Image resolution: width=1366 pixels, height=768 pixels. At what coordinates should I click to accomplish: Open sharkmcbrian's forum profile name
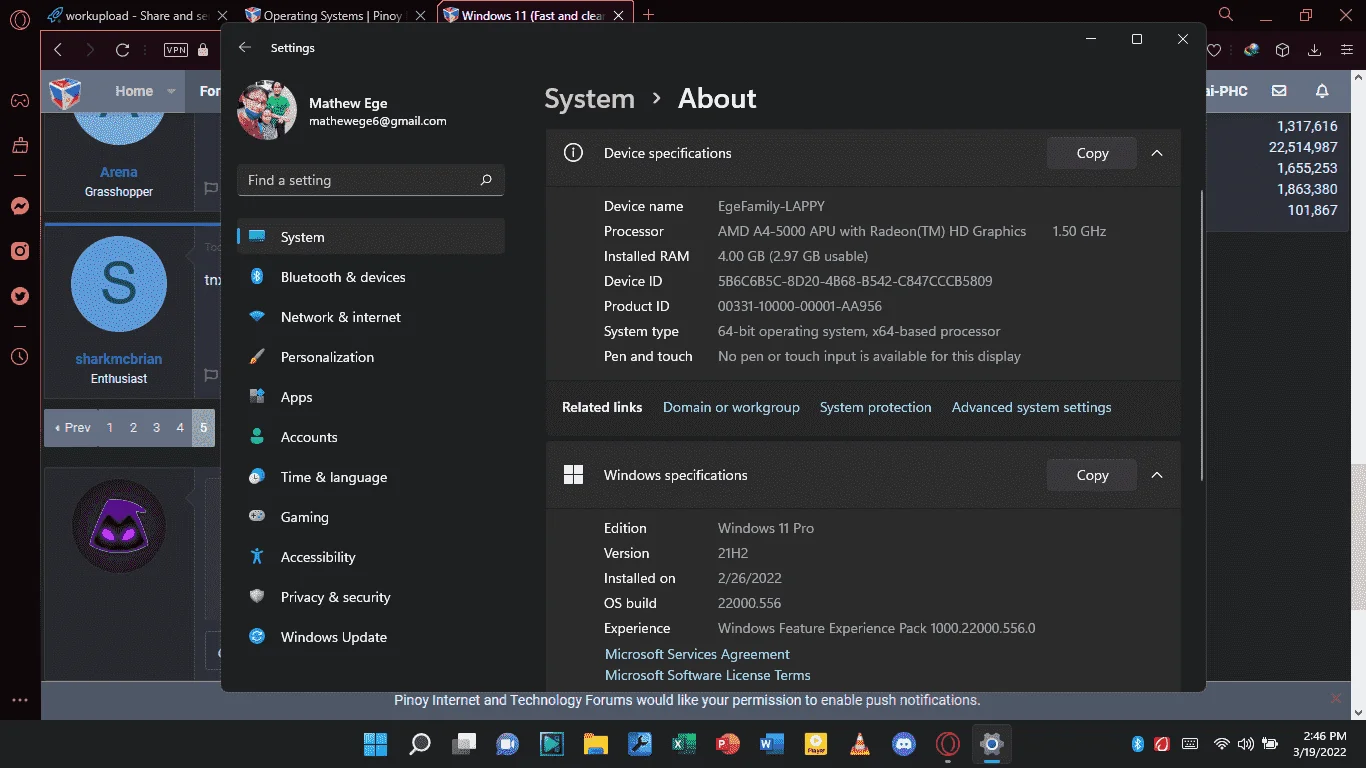pos(119,359)
